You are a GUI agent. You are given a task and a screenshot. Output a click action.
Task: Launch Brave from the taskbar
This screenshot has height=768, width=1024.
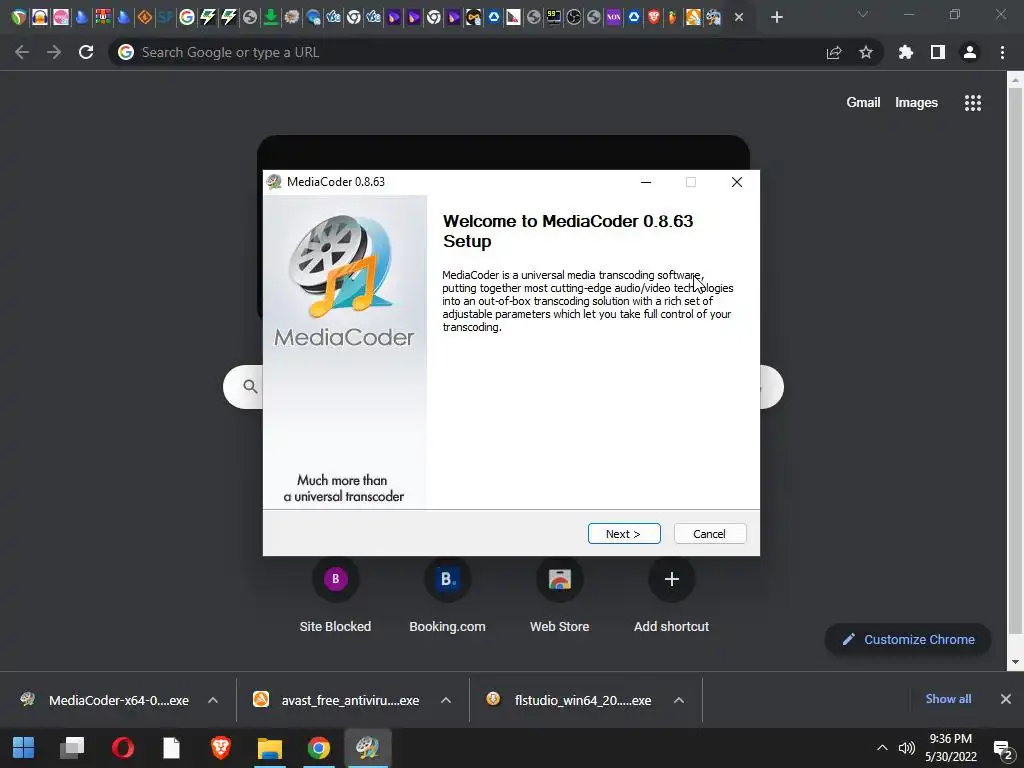220,748
